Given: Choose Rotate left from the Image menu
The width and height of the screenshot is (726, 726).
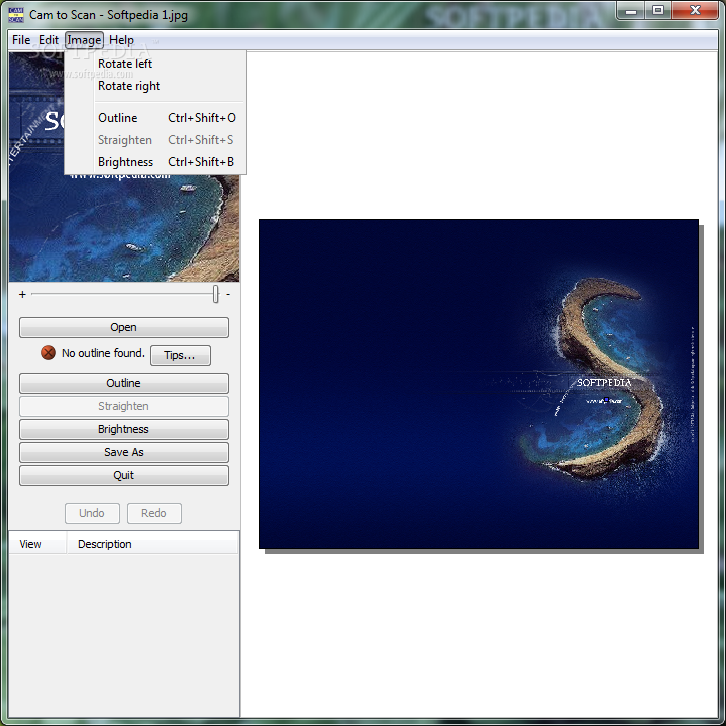Looking at the screenshot, I should tap(156, 64).
